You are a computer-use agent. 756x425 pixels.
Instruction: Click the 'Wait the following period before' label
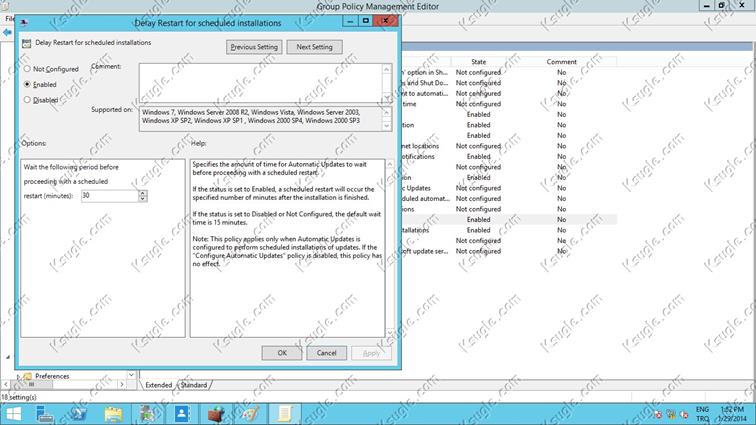coord(71,167)
